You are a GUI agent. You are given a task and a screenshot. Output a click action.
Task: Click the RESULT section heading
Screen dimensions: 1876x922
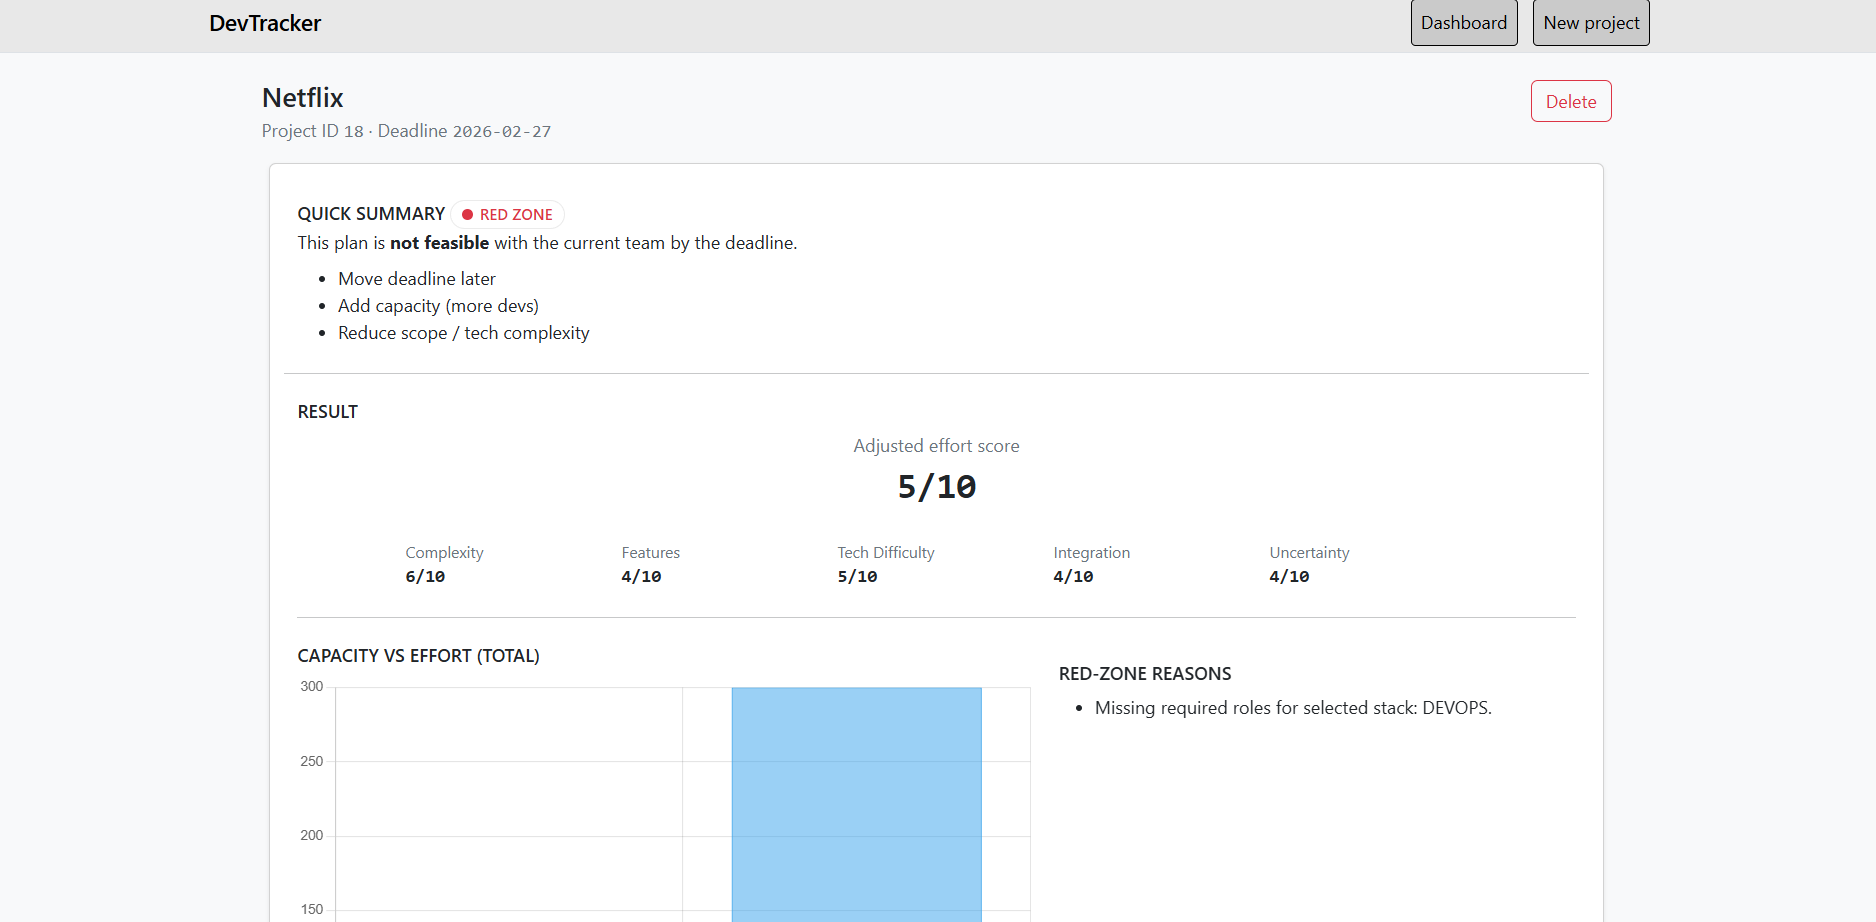tap(328, 412)
